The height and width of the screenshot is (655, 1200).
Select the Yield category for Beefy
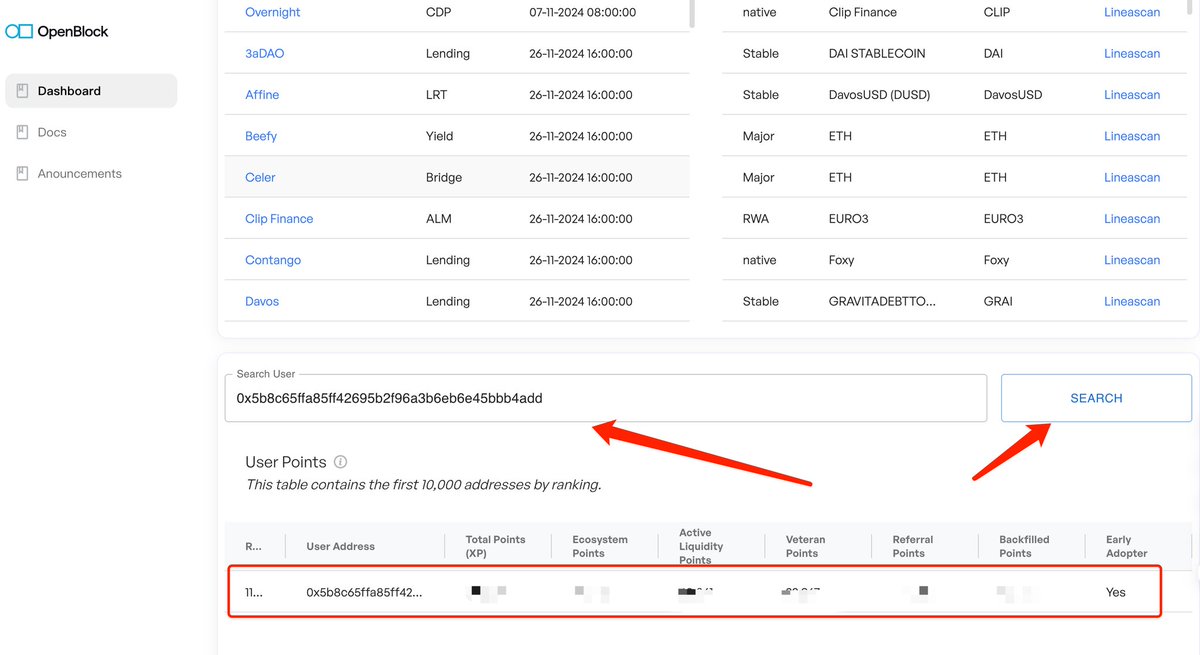point(440,136)
